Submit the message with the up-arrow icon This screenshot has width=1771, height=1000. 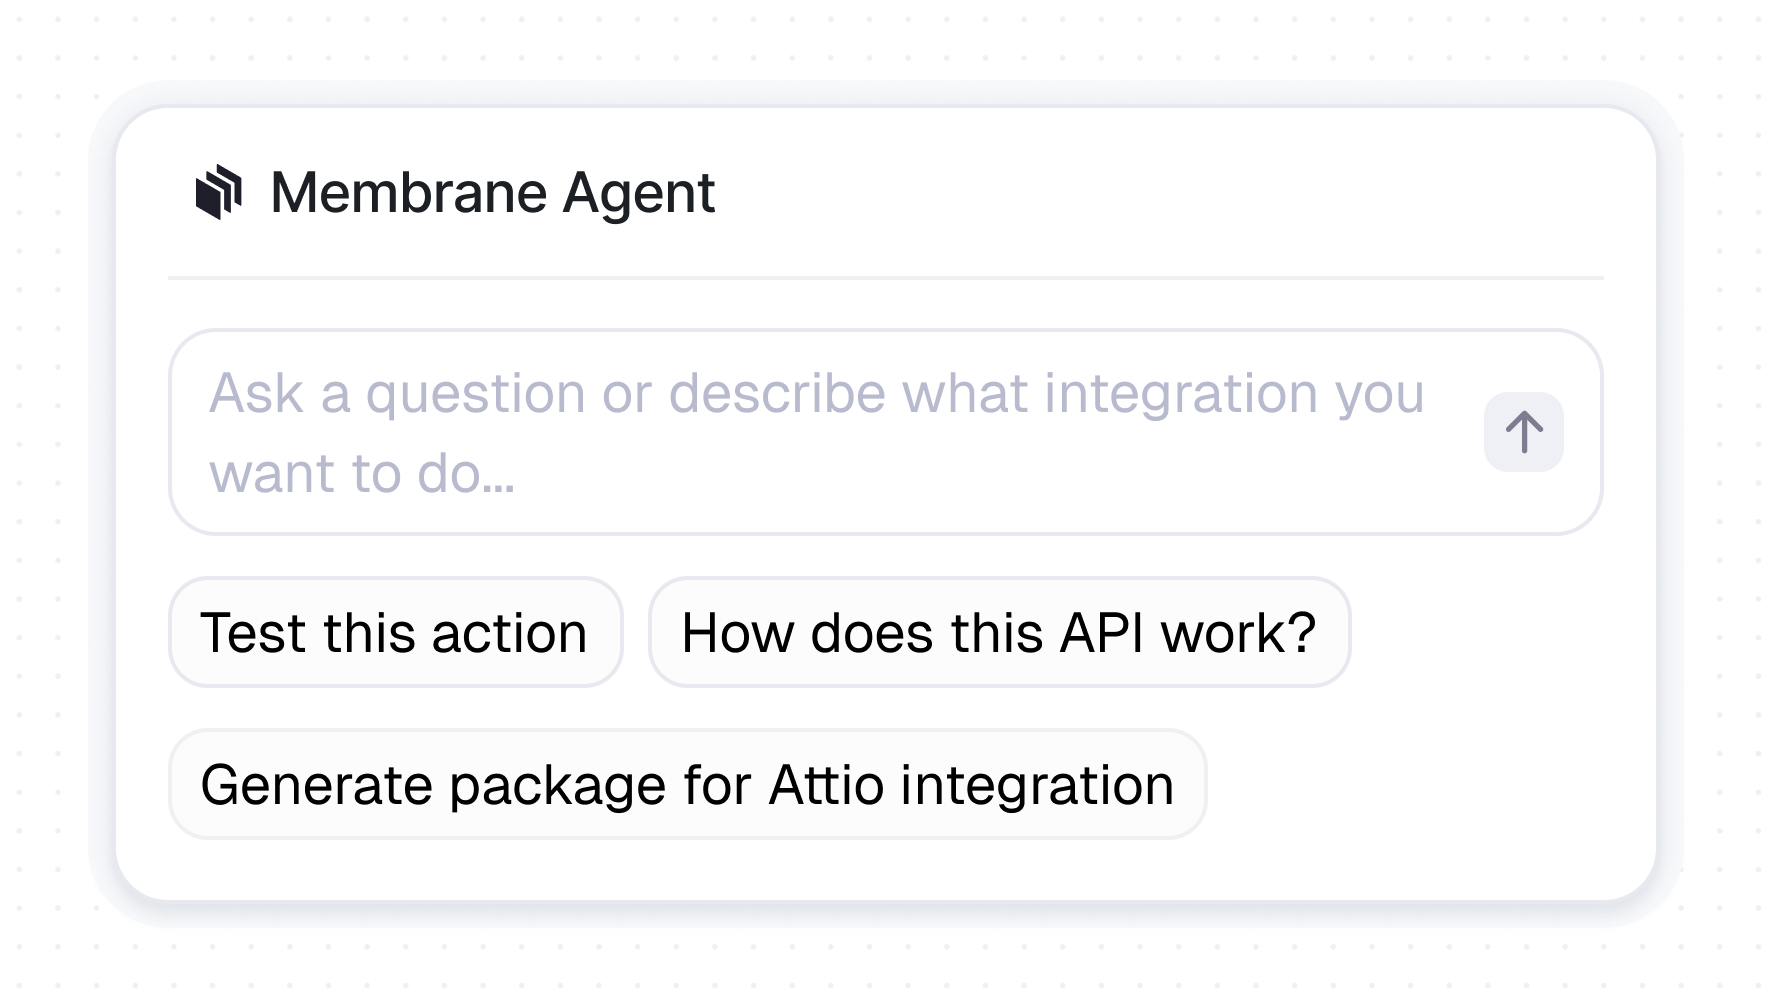(x=1523, y=432)
